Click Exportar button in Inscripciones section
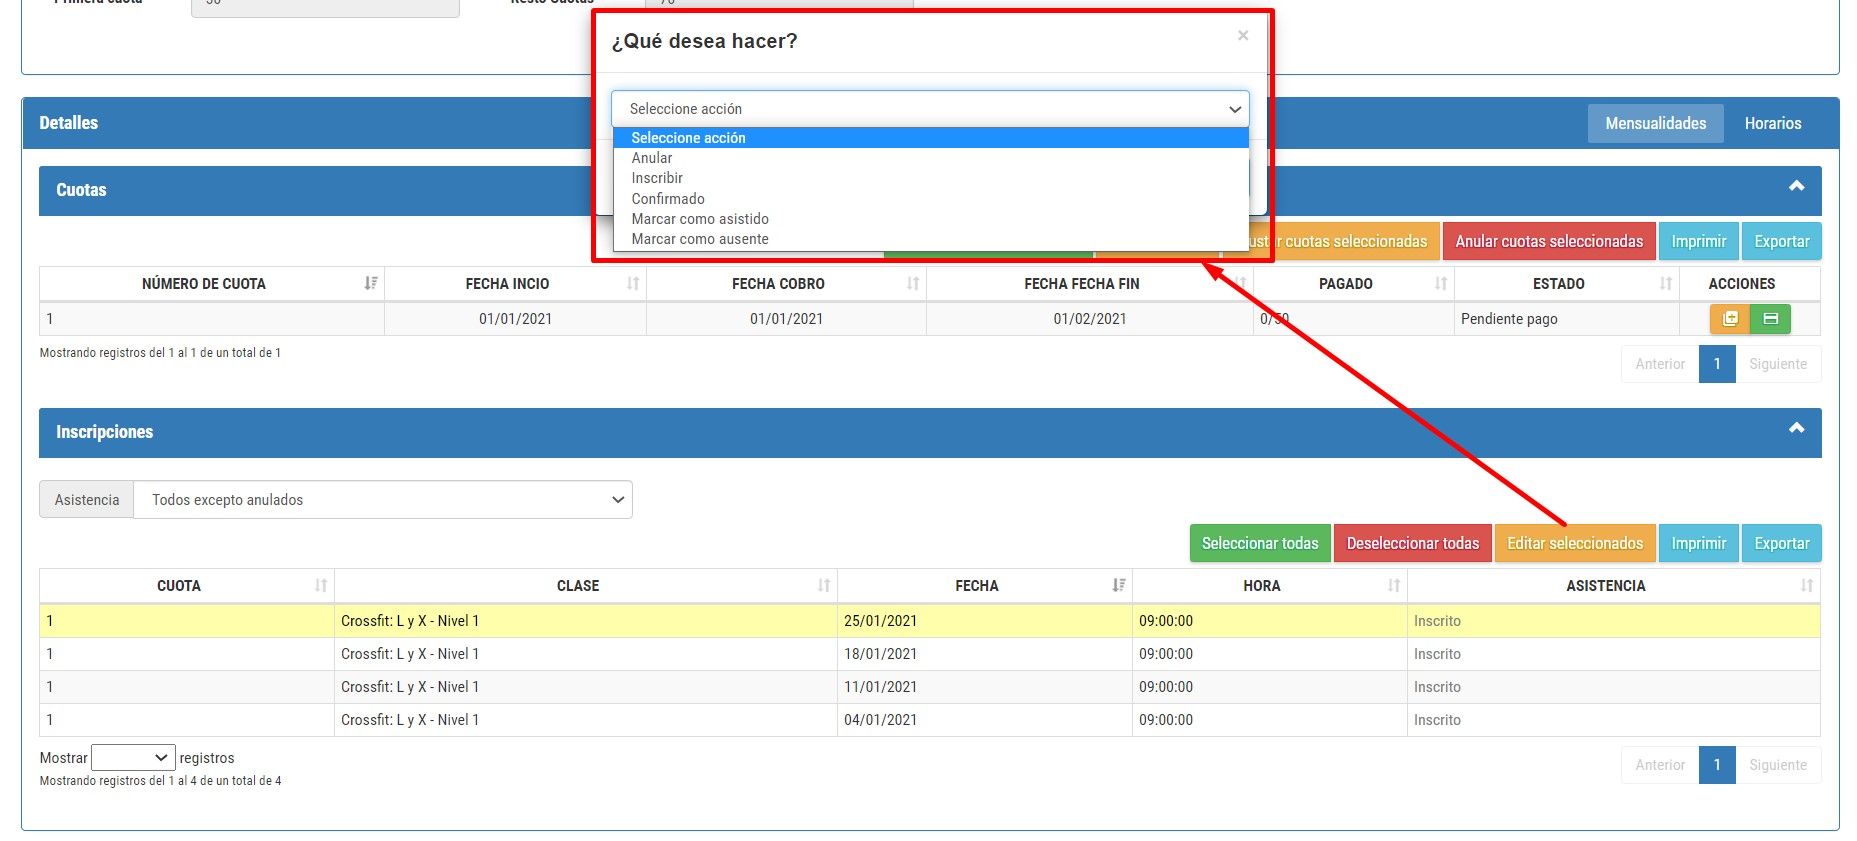The width and height of the screenshot is (1857, 841). coord(1781,543)
